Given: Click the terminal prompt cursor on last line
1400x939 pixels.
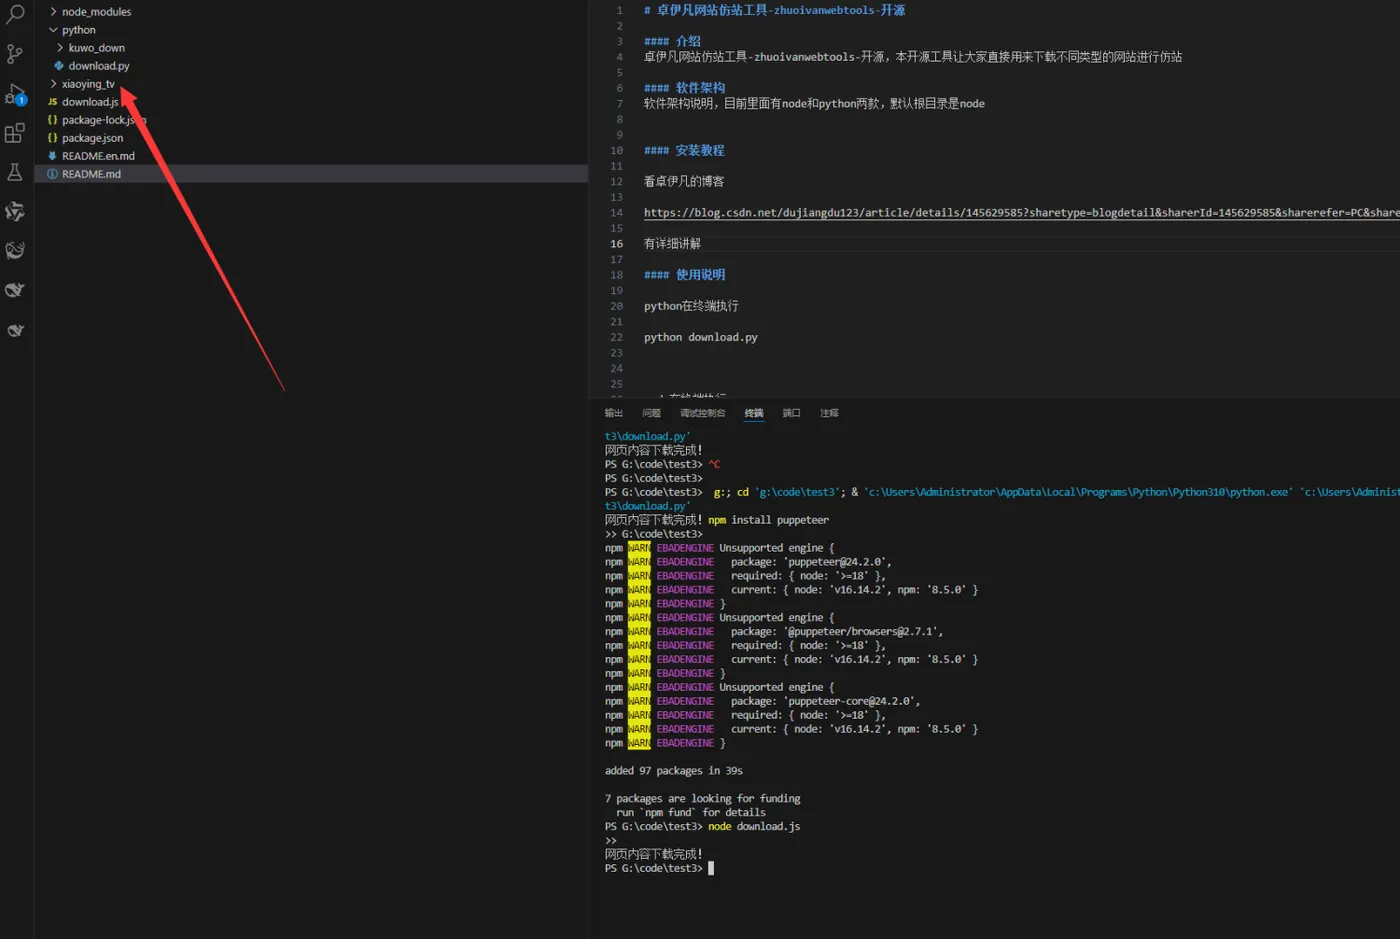Looking at the screenshot, I should coord(711,868).
